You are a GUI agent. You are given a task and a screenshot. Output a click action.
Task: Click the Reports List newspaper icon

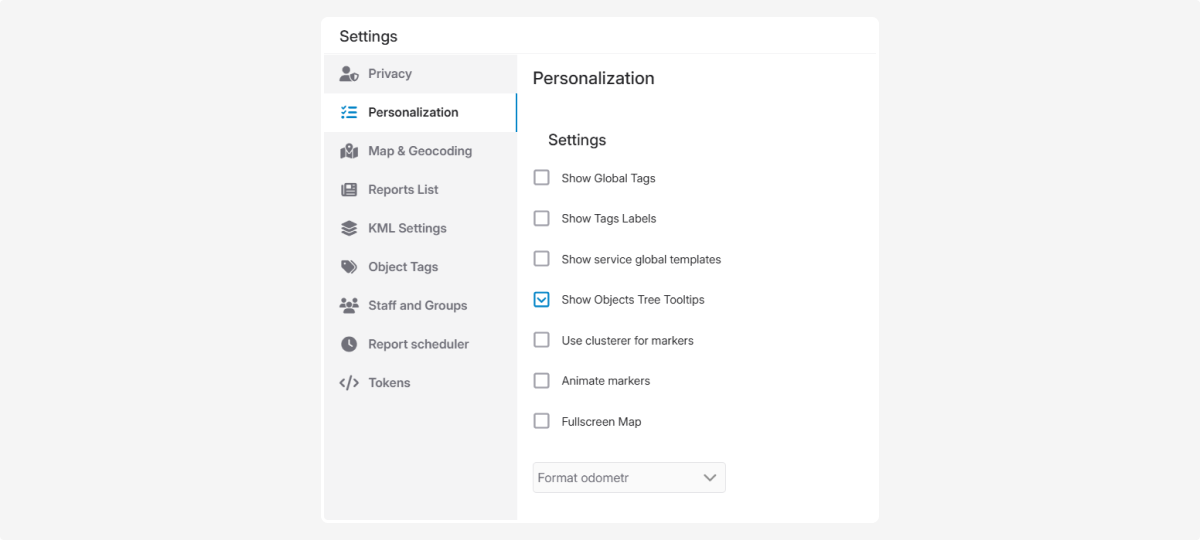click(349, 190)
